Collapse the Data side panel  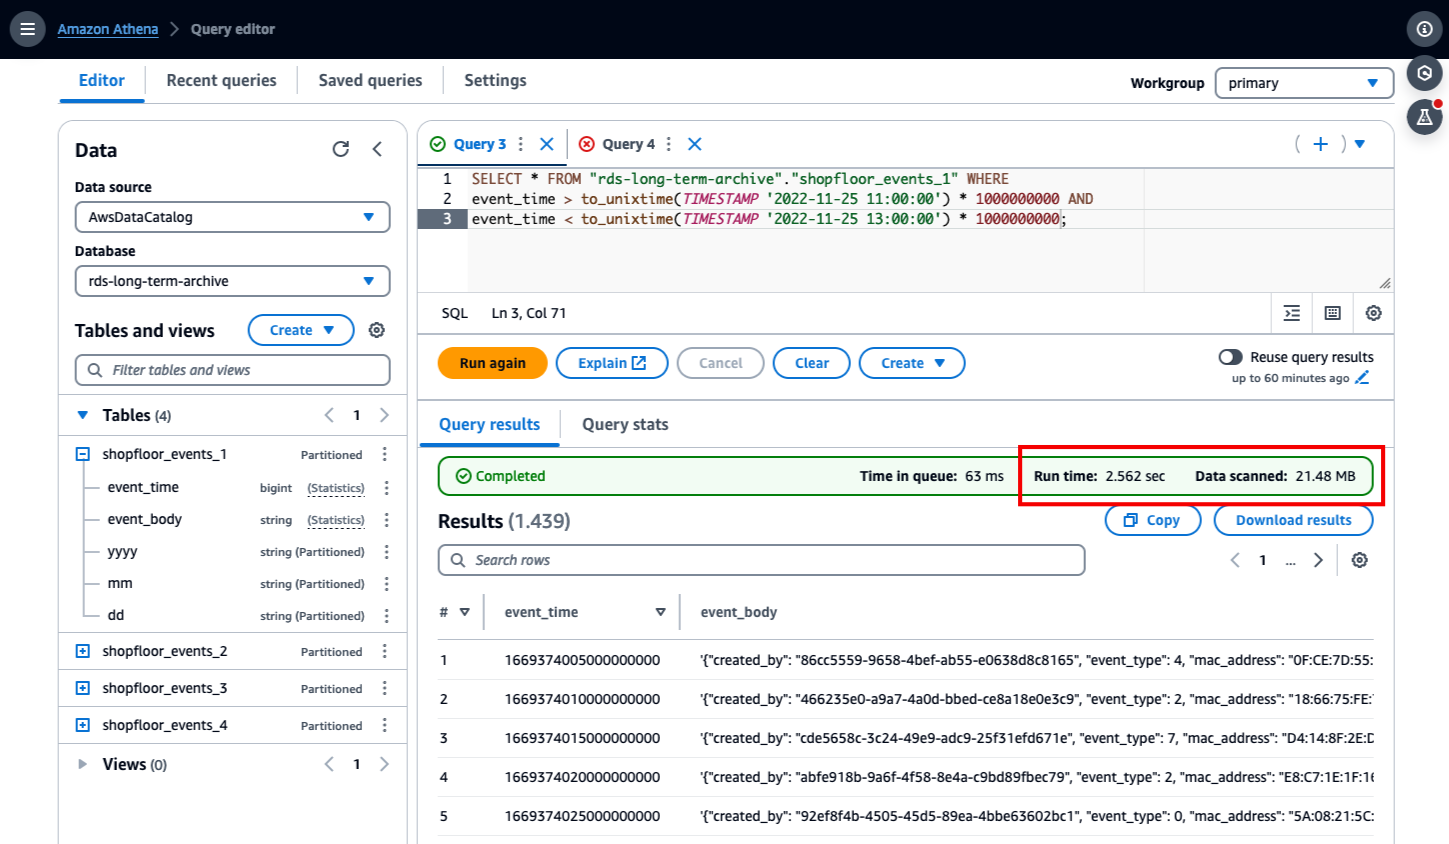[x=377, y=149]
